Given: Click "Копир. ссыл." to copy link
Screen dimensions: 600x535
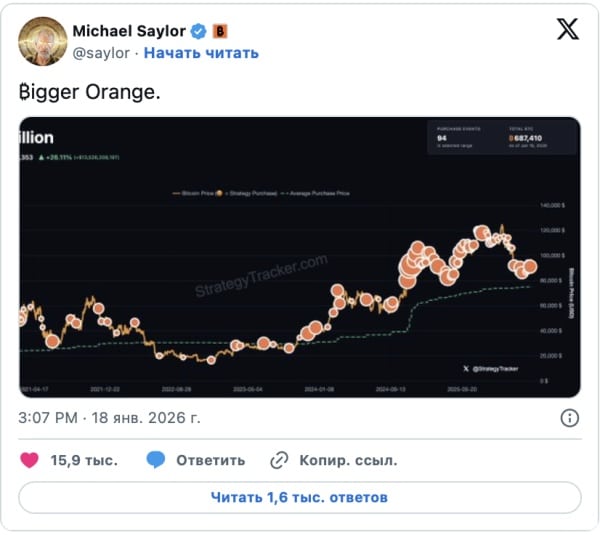Looking at the screenshot, I should click(348, 460).
